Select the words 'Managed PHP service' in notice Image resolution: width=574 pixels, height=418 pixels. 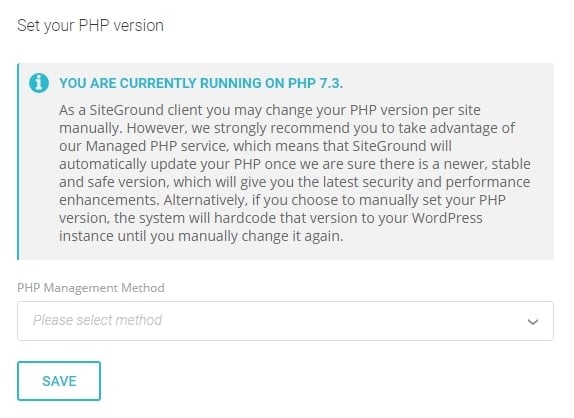(x=157, y=146)
